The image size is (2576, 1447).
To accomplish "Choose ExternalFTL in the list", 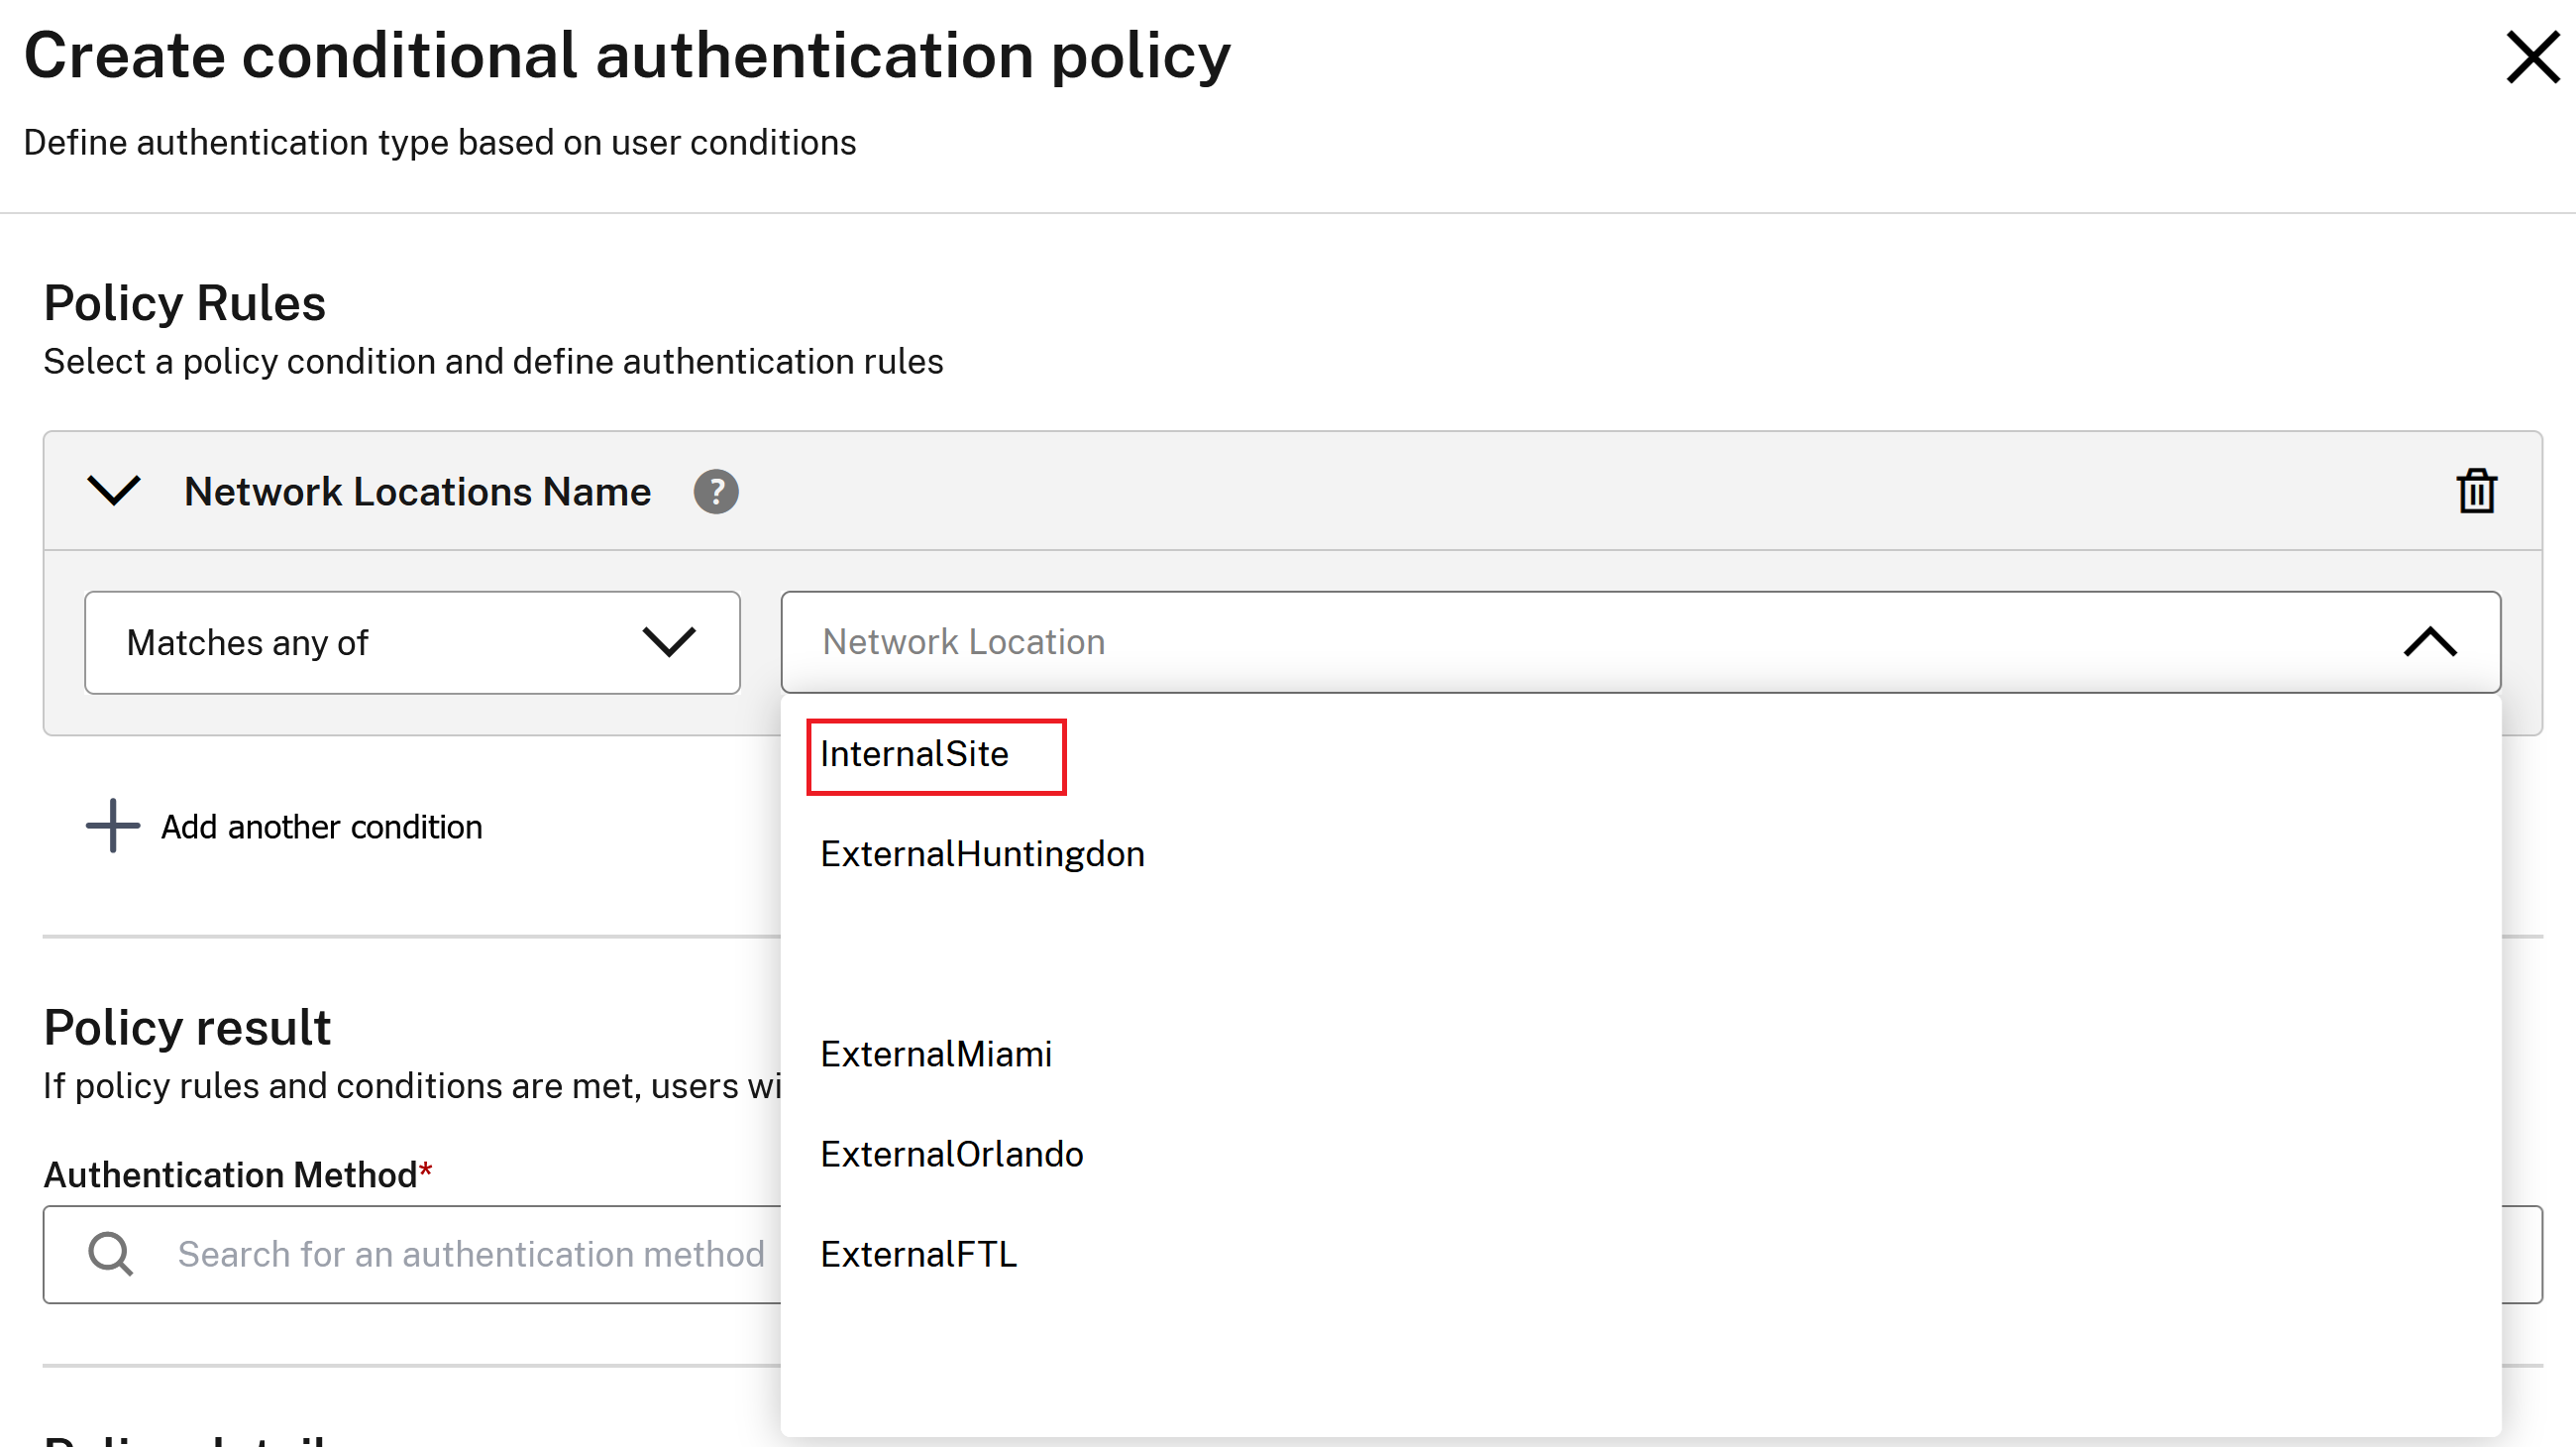I will [918, 1255].
